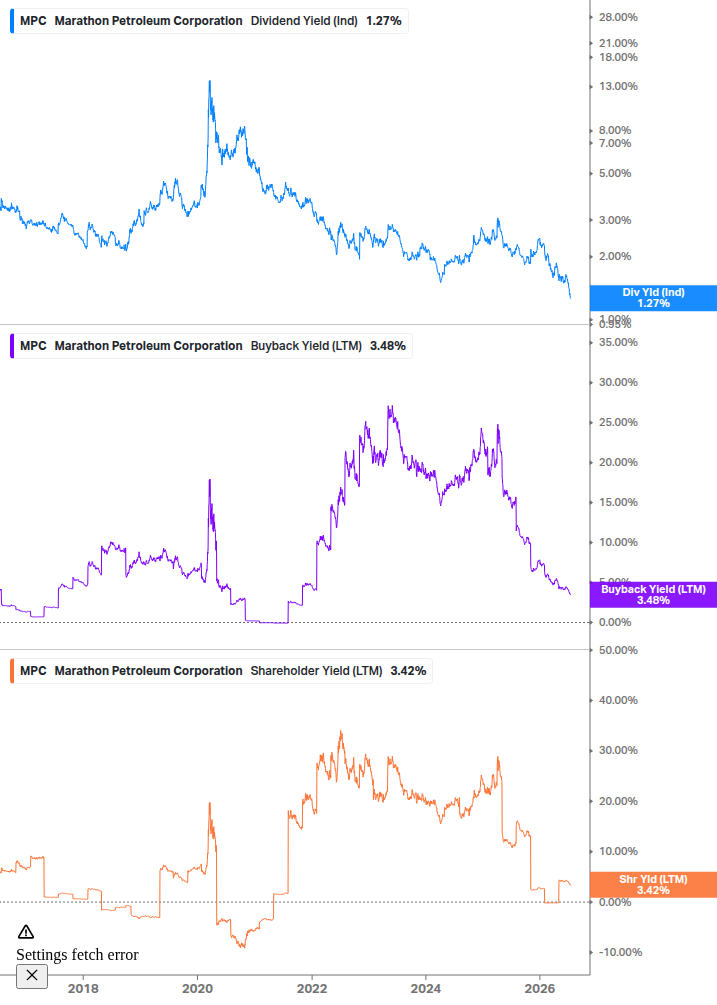Click the 35.00% buyback axis label

(618, 342)
